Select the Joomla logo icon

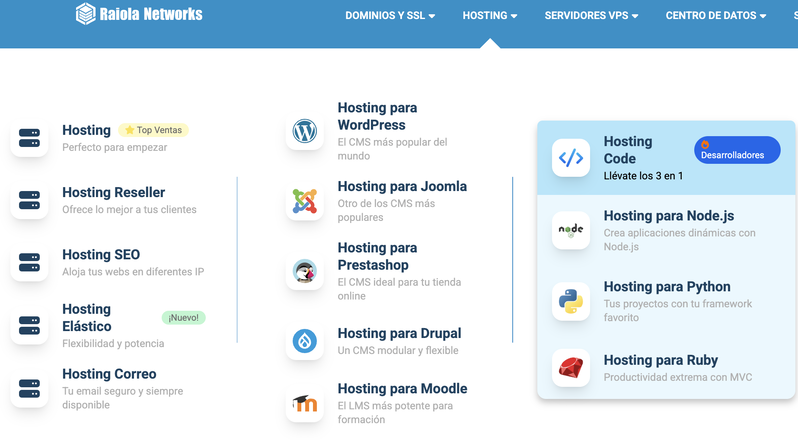(x=305, y=201)
